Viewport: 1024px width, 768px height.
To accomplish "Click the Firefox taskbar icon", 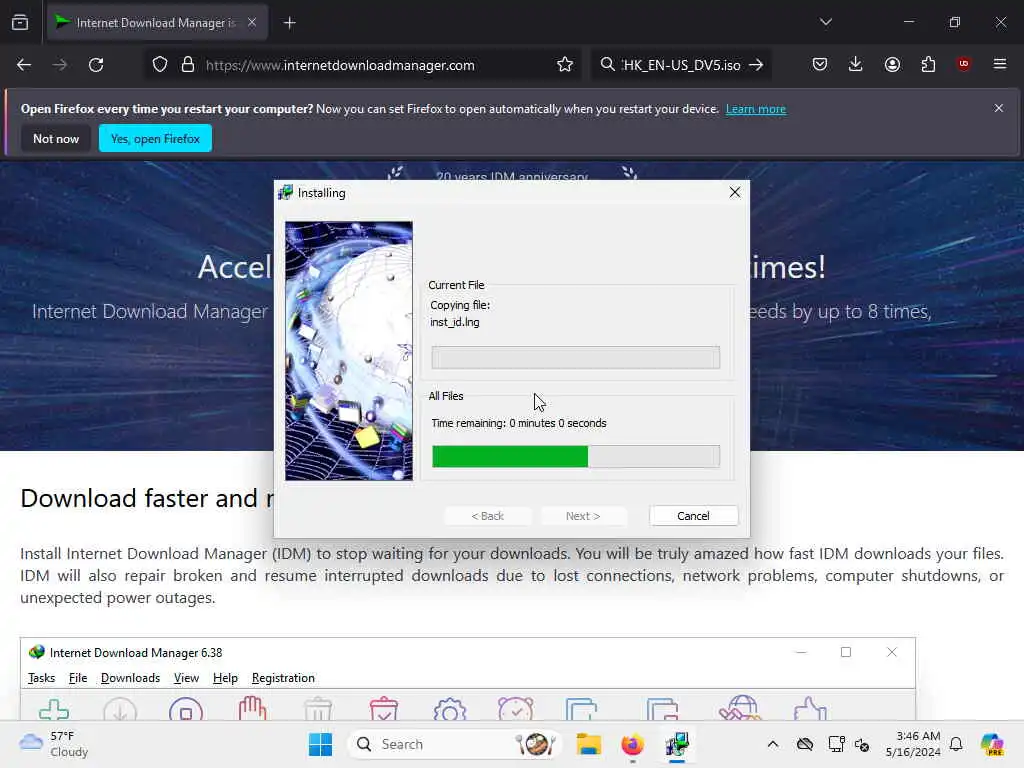I will 632,744.
